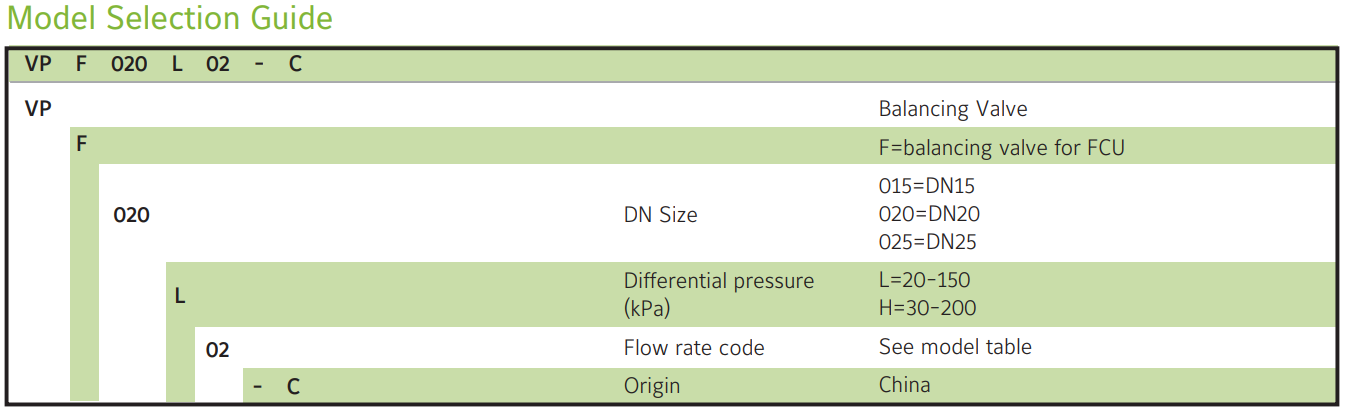Viewport: 1347px width, 416px height.
Task: Select the DN Size label
Action: [660, 214]
